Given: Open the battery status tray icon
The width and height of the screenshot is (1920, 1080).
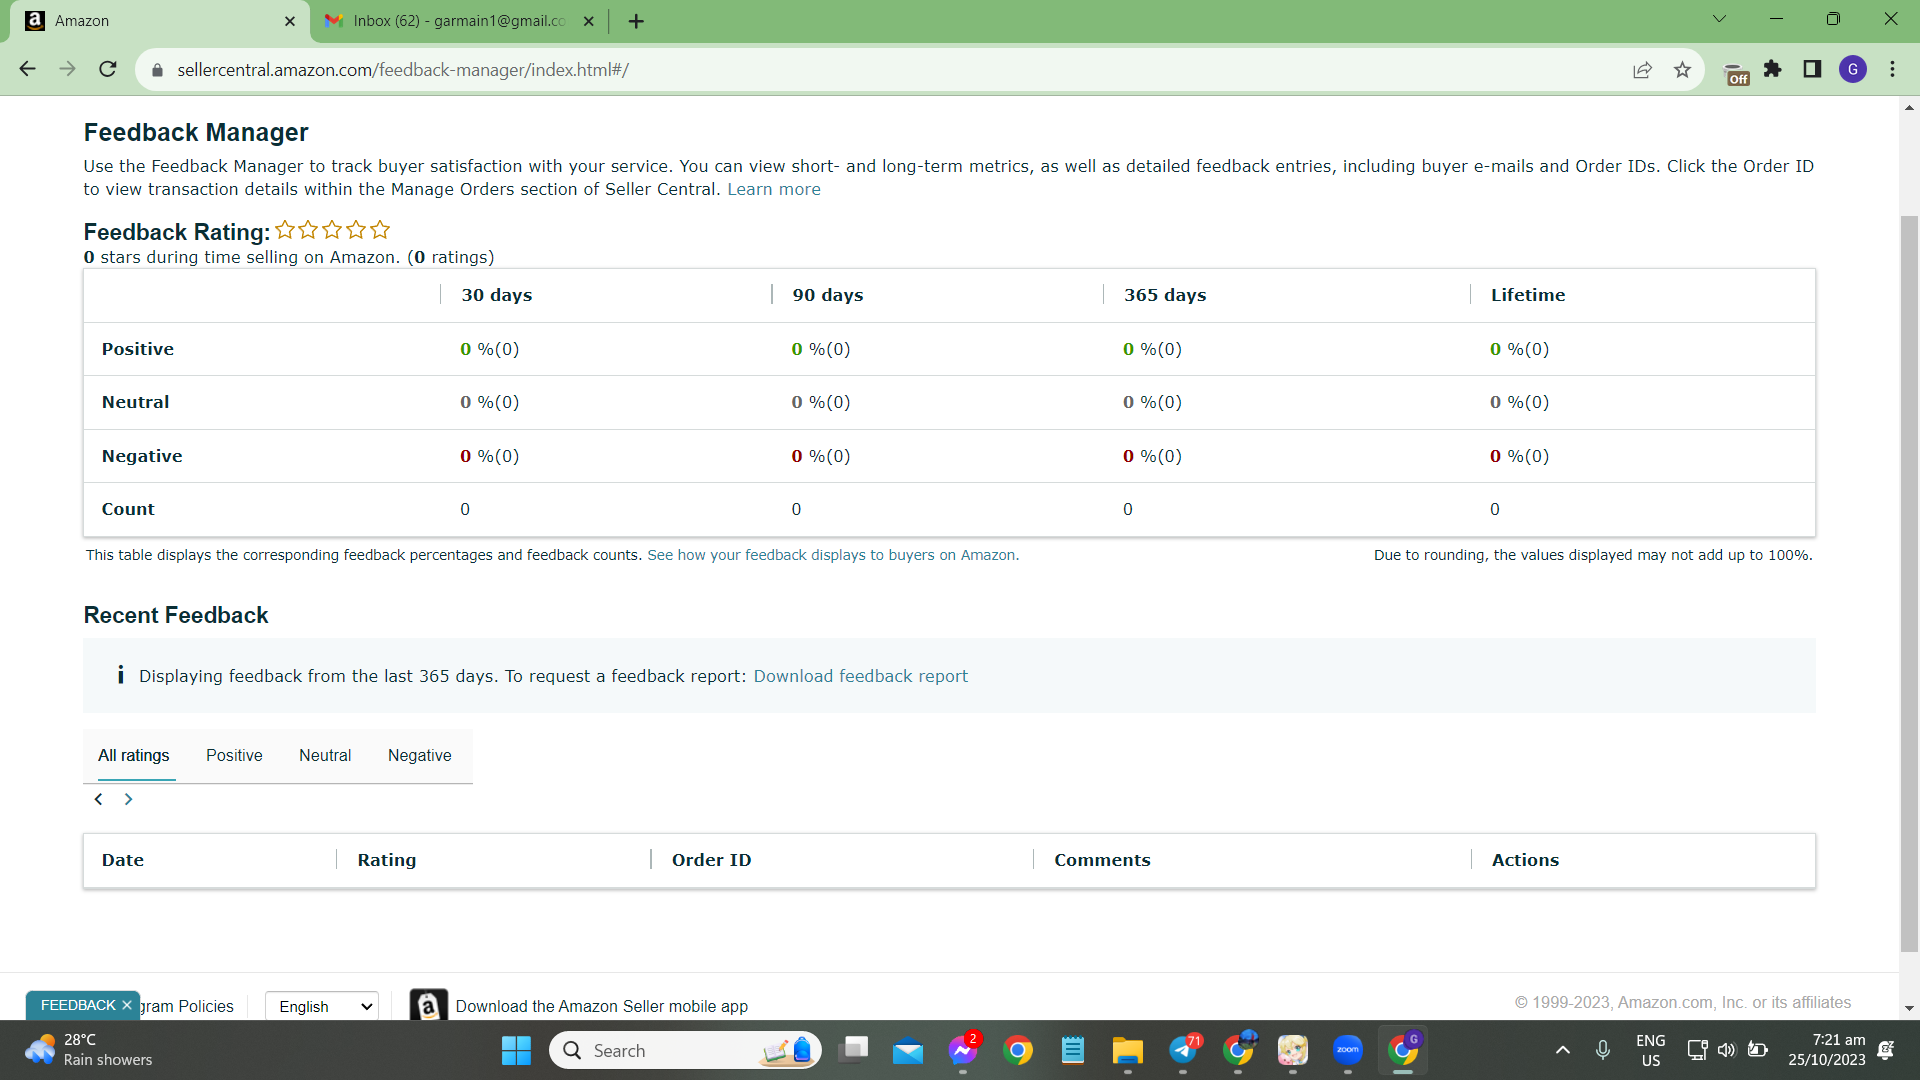Looking at the screenshot, I should click(1757, 1050).
